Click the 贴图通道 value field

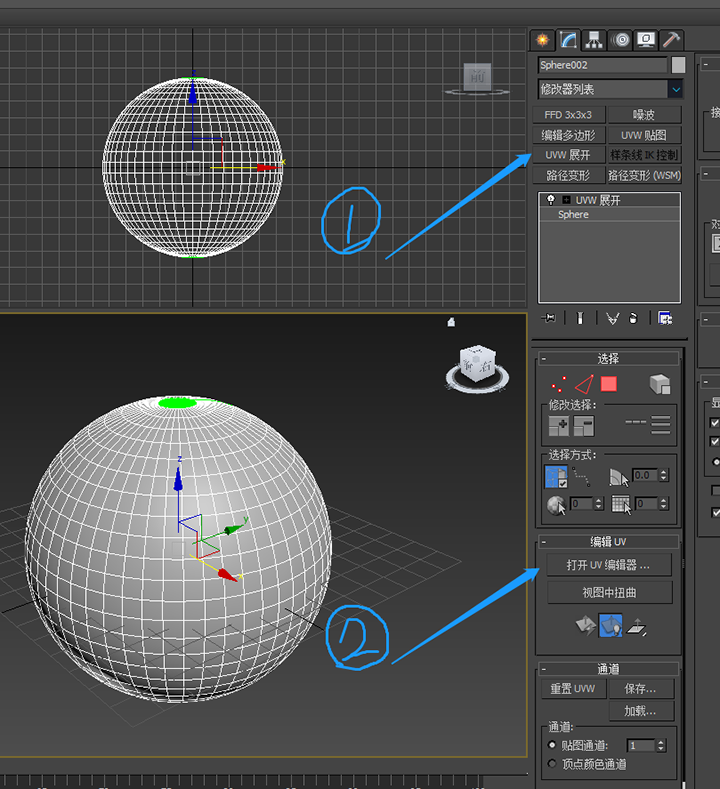tap(641, 746)
